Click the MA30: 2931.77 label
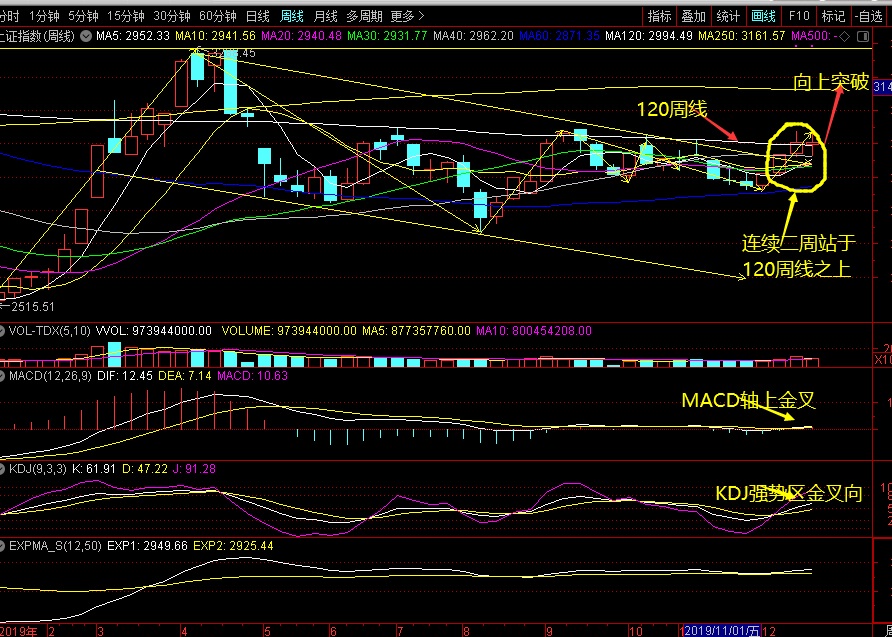Screen dimensions: 892x637 pos(387,36)
